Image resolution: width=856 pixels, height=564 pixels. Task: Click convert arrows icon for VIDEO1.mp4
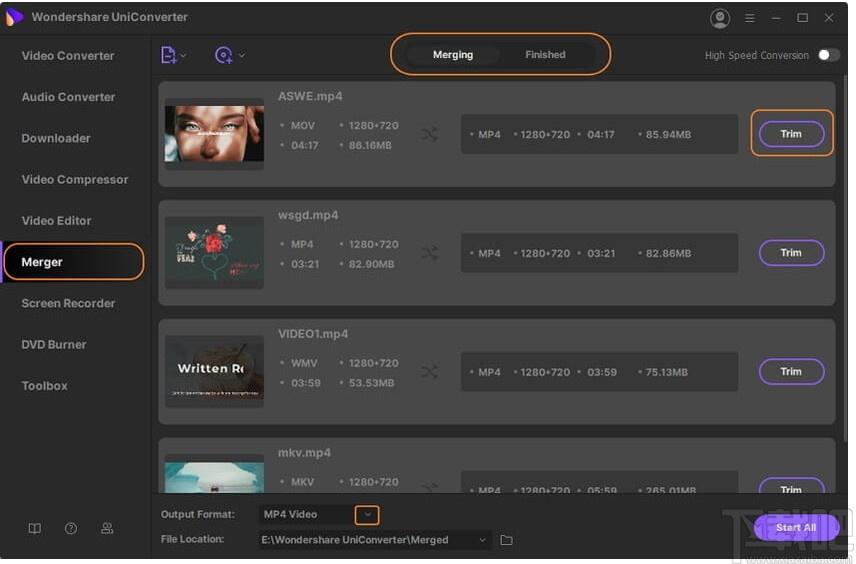(x=430, y=372)
